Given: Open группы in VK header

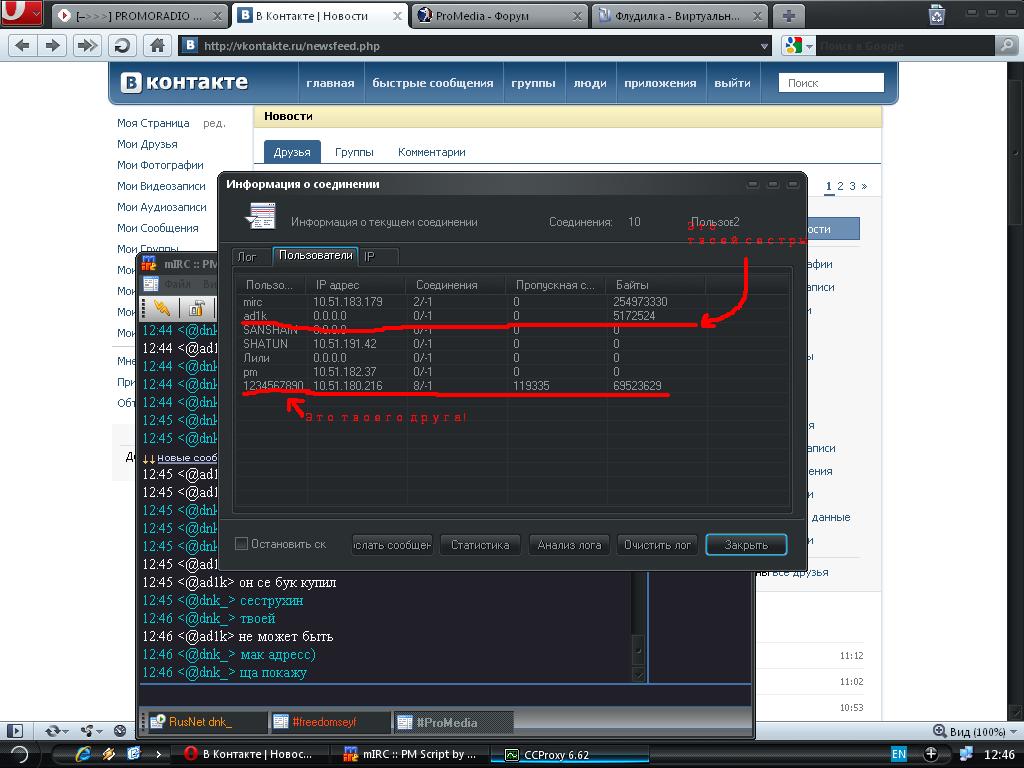Looking at the screenshot, I should pos(533,83).
